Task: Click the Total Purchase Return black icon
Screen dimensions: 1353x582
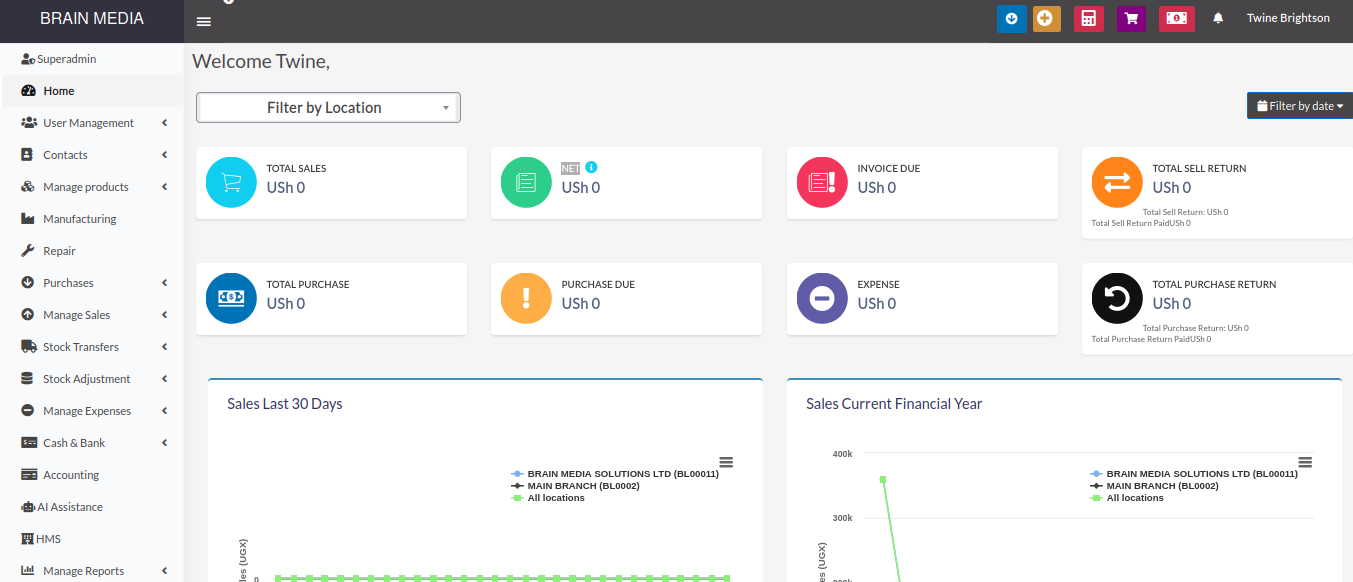Action: click(1117, 298)
